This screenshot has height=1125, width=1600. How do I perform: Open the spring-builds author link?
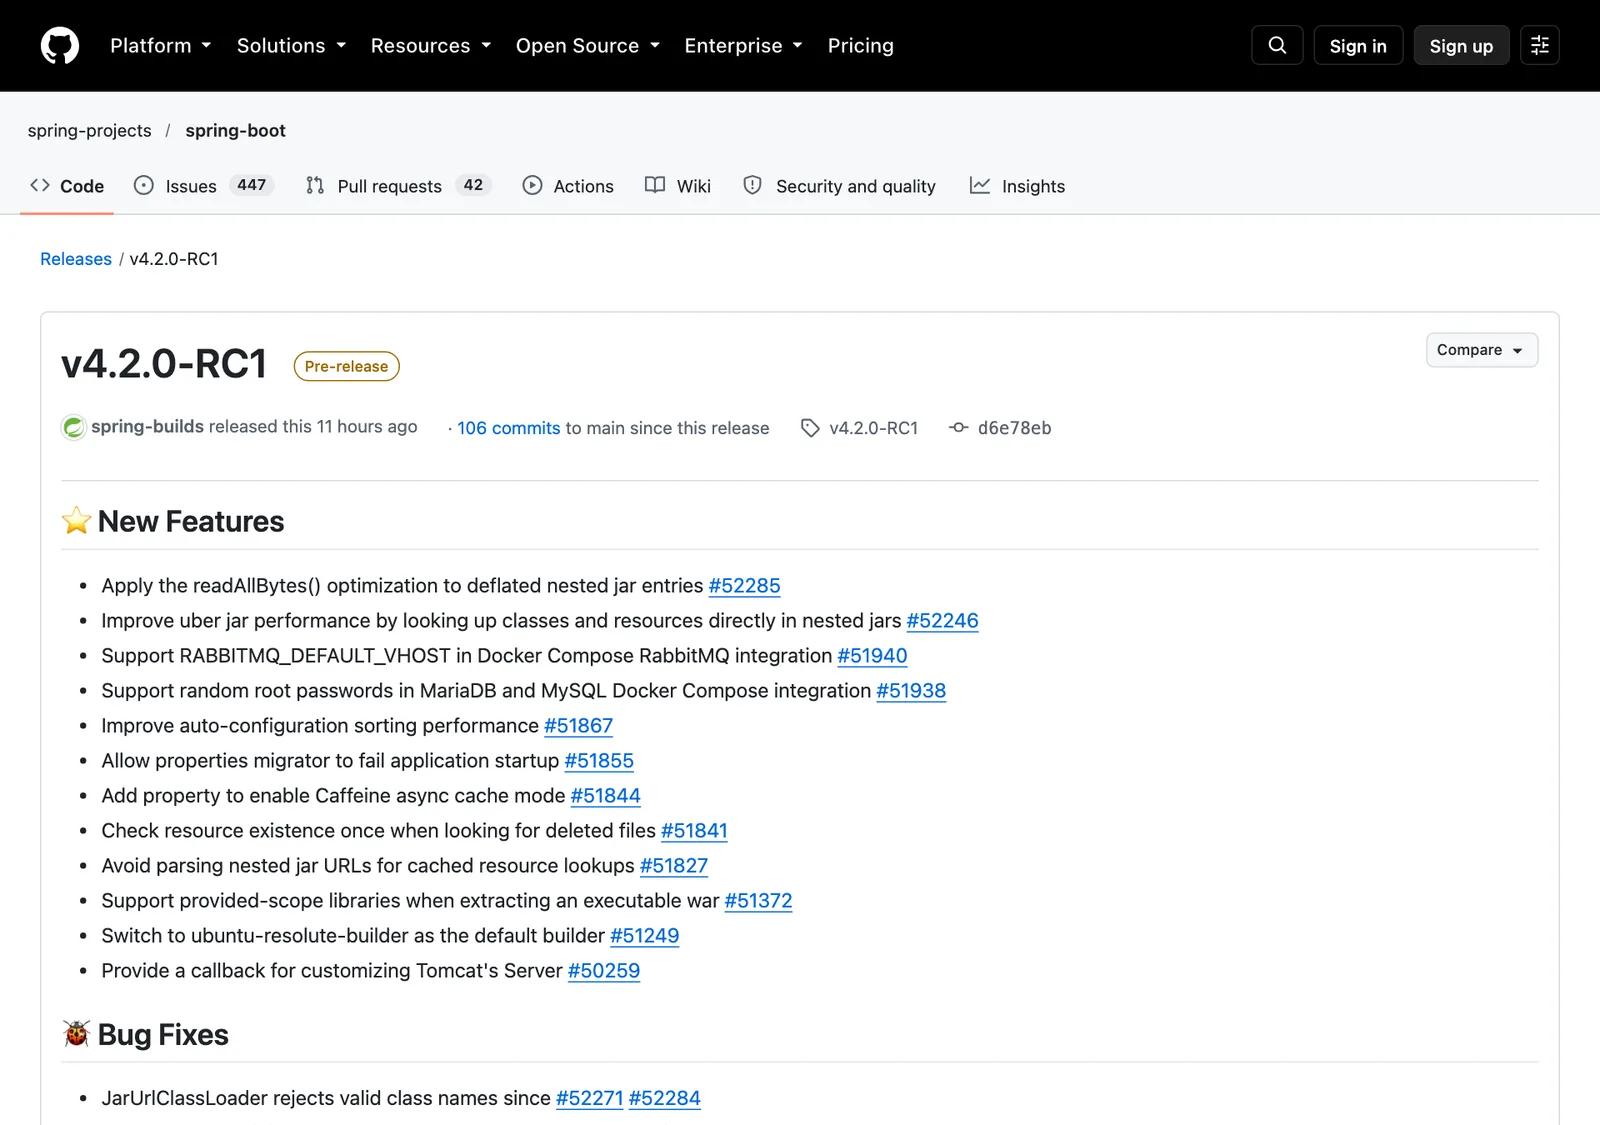148,427
